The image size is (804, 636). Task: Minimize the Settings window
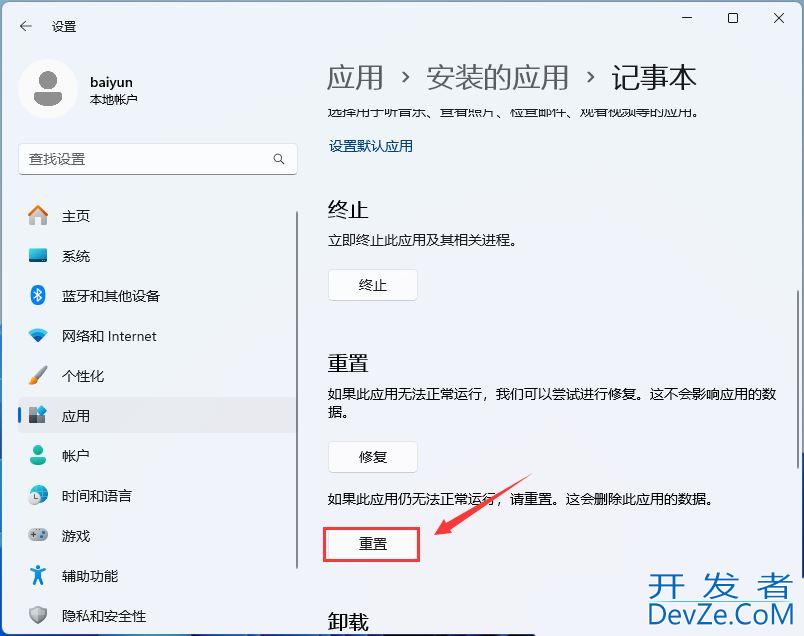coord(687,18)
